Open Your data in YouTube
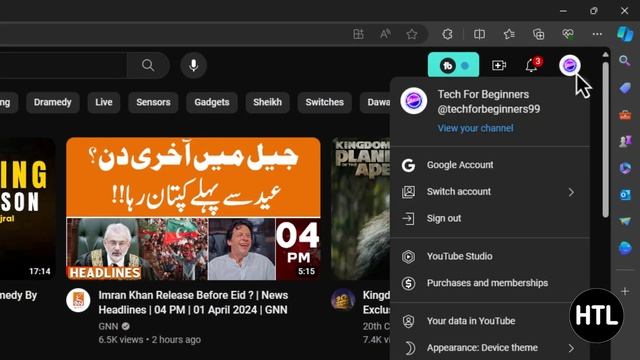640x360 pixels. pos(490,321)
